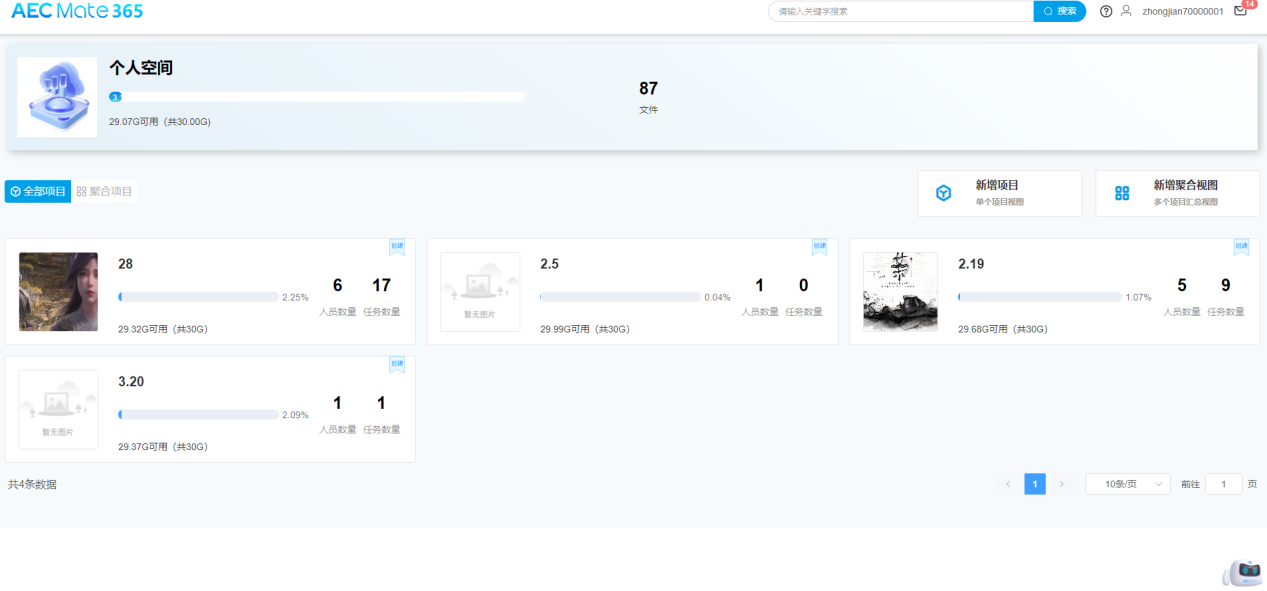This screenshot has width=1267, height=591.
Task: Click the AEC Mate 365 logo
Action: (77, 11)
